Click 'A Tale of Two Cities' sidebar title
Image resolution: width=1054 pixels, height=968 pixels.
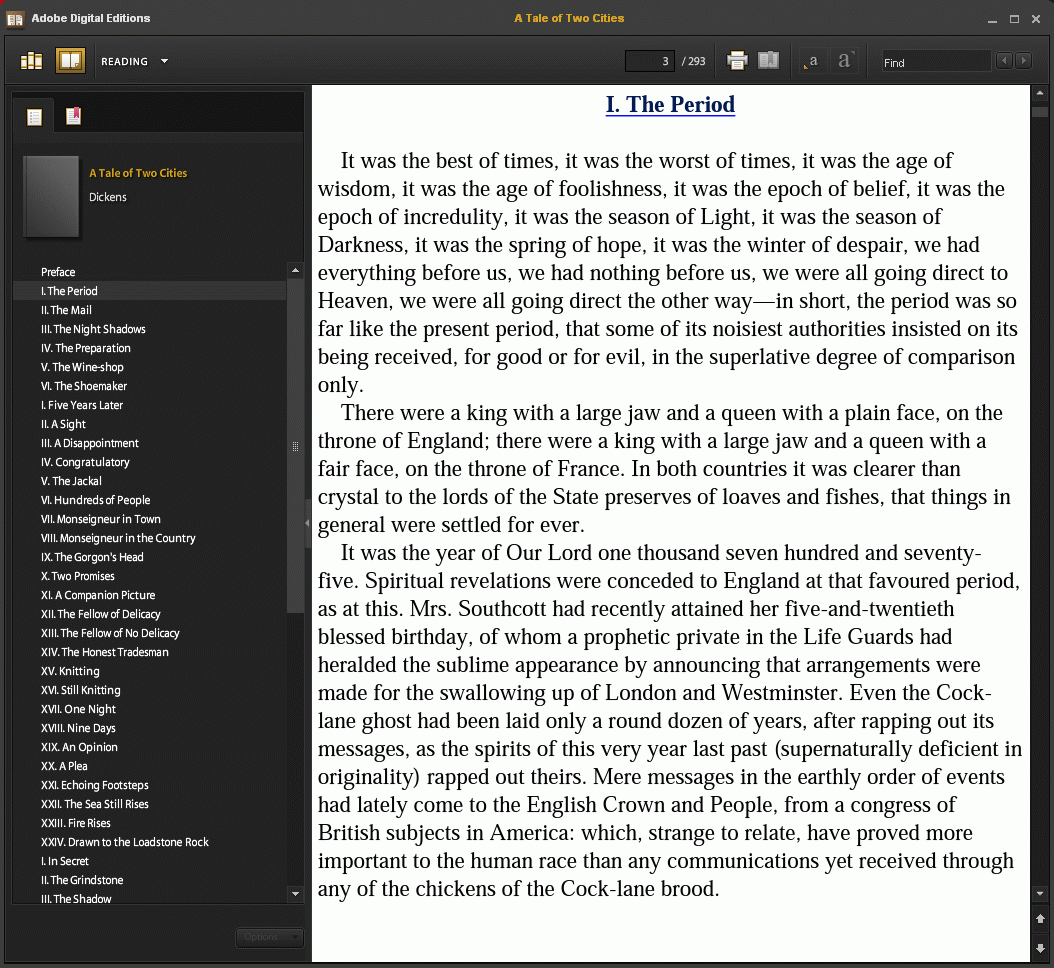[x=138, y=173]
